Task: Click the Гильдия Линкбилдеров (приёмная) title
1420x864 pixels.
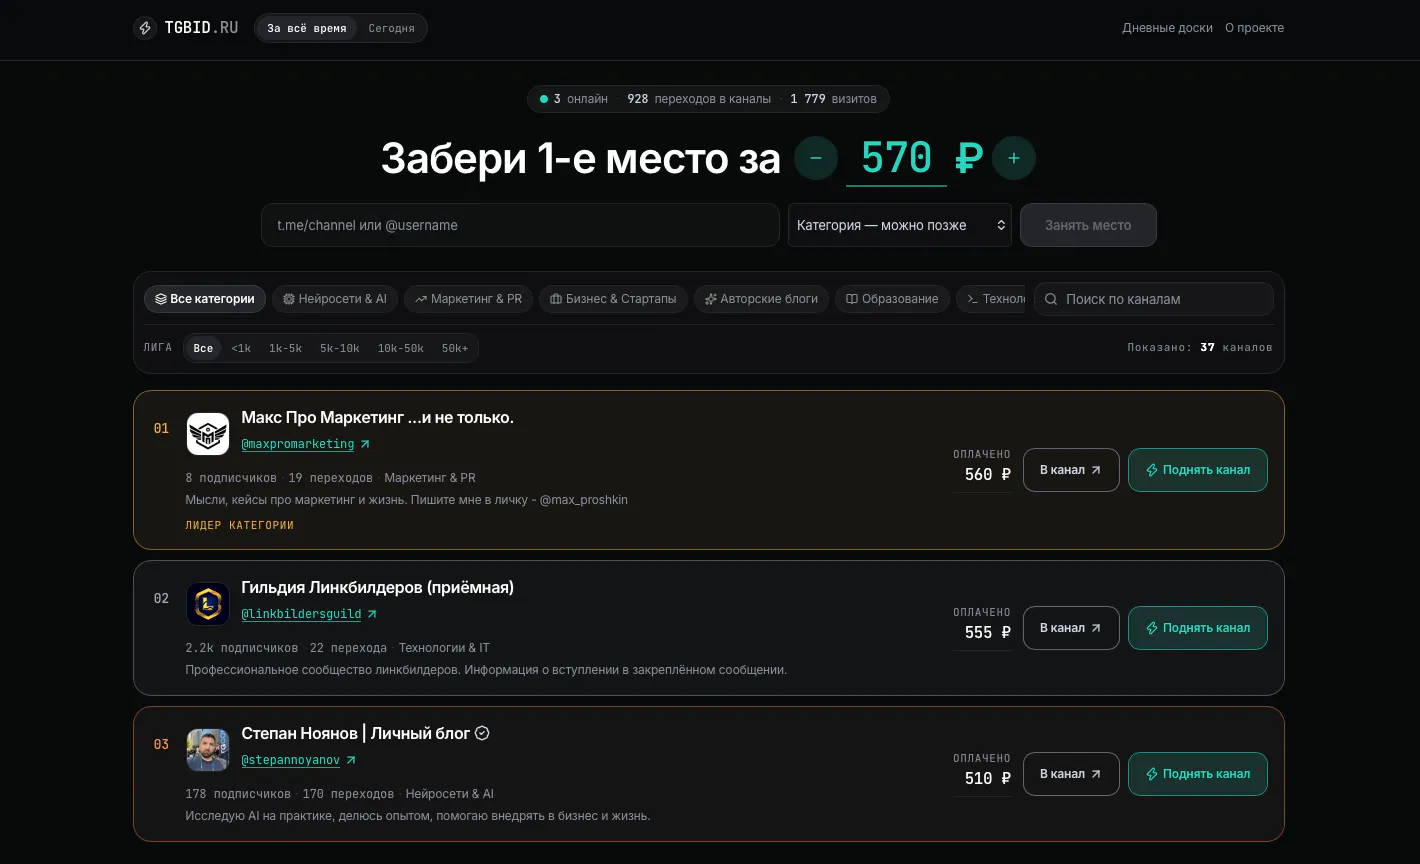Action: click(377, 588)
